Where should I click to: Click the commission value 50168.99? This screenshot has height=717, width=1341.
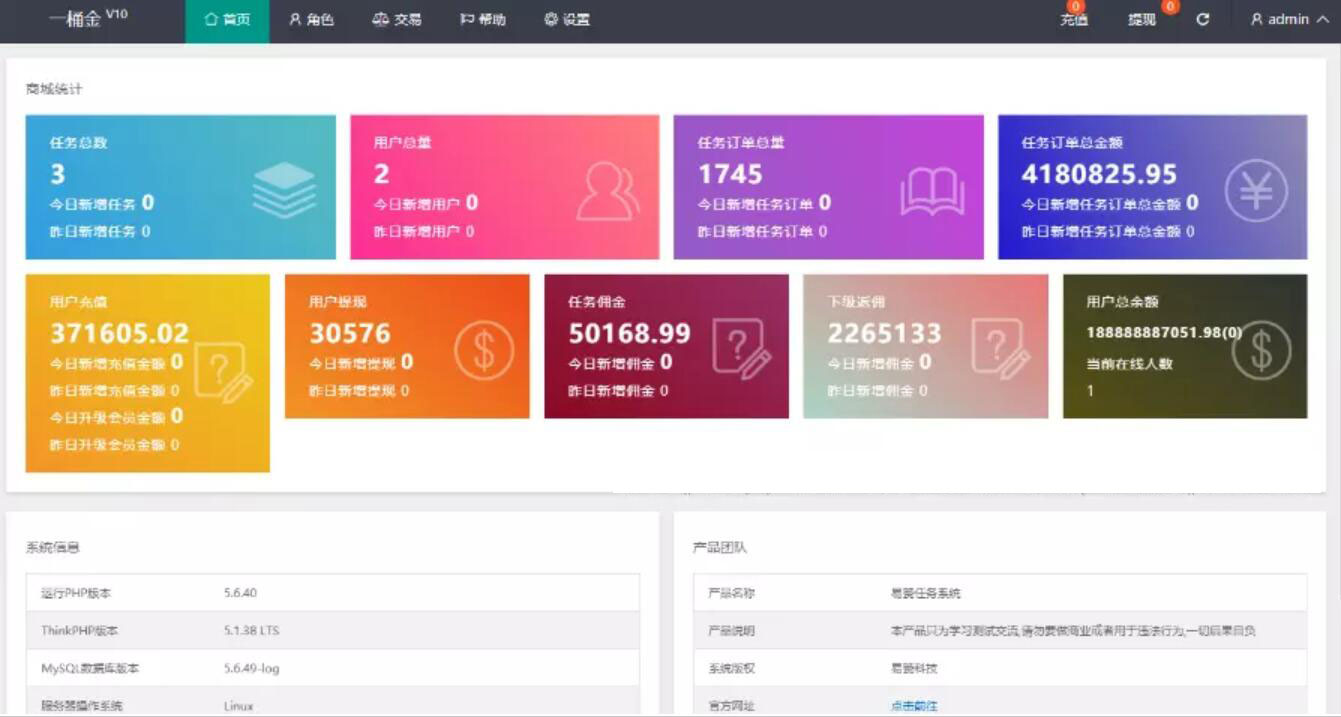[630, 333]
